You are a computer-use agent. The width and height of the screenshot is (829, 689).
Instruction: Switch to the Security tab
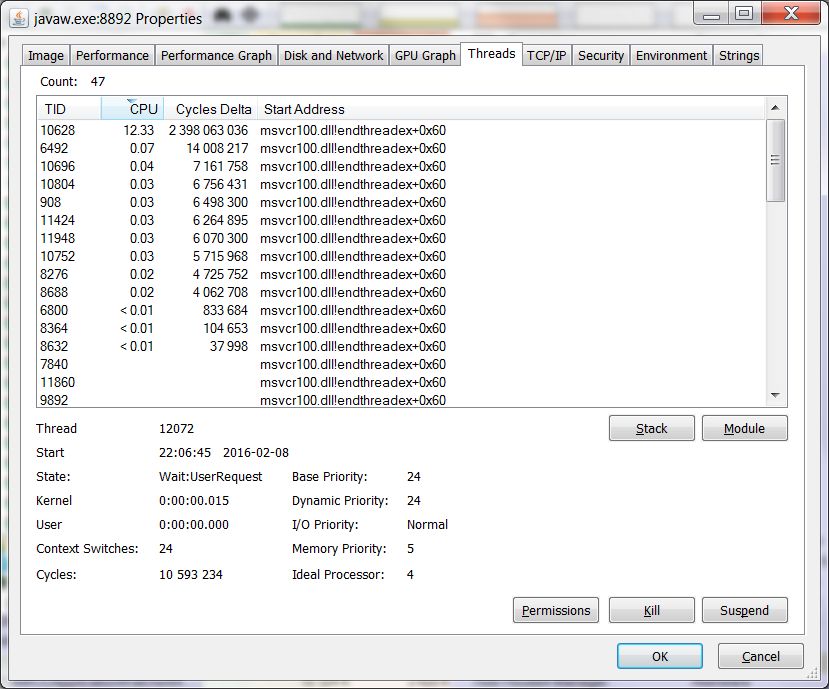601,56
